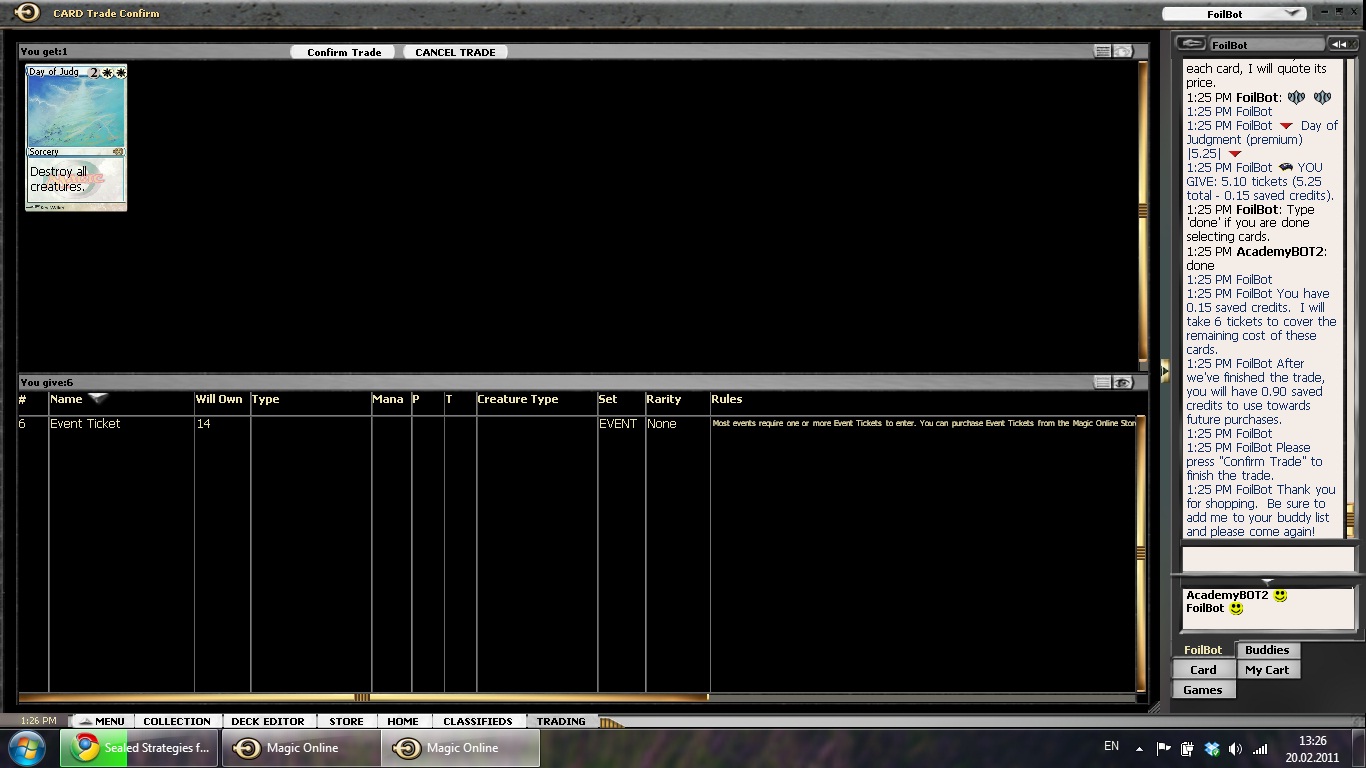Click the chat message input field
The image size is (1366, 768).
[1267, 559]
